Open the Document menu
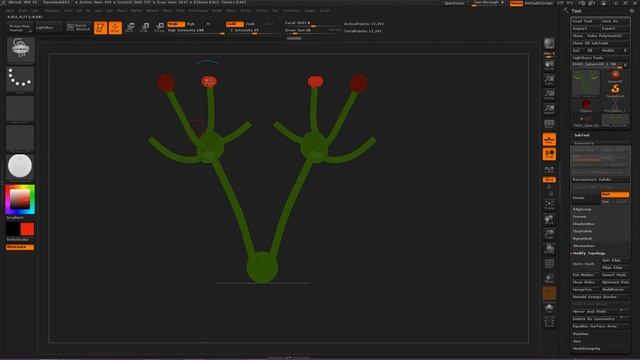 coord(52,11)
